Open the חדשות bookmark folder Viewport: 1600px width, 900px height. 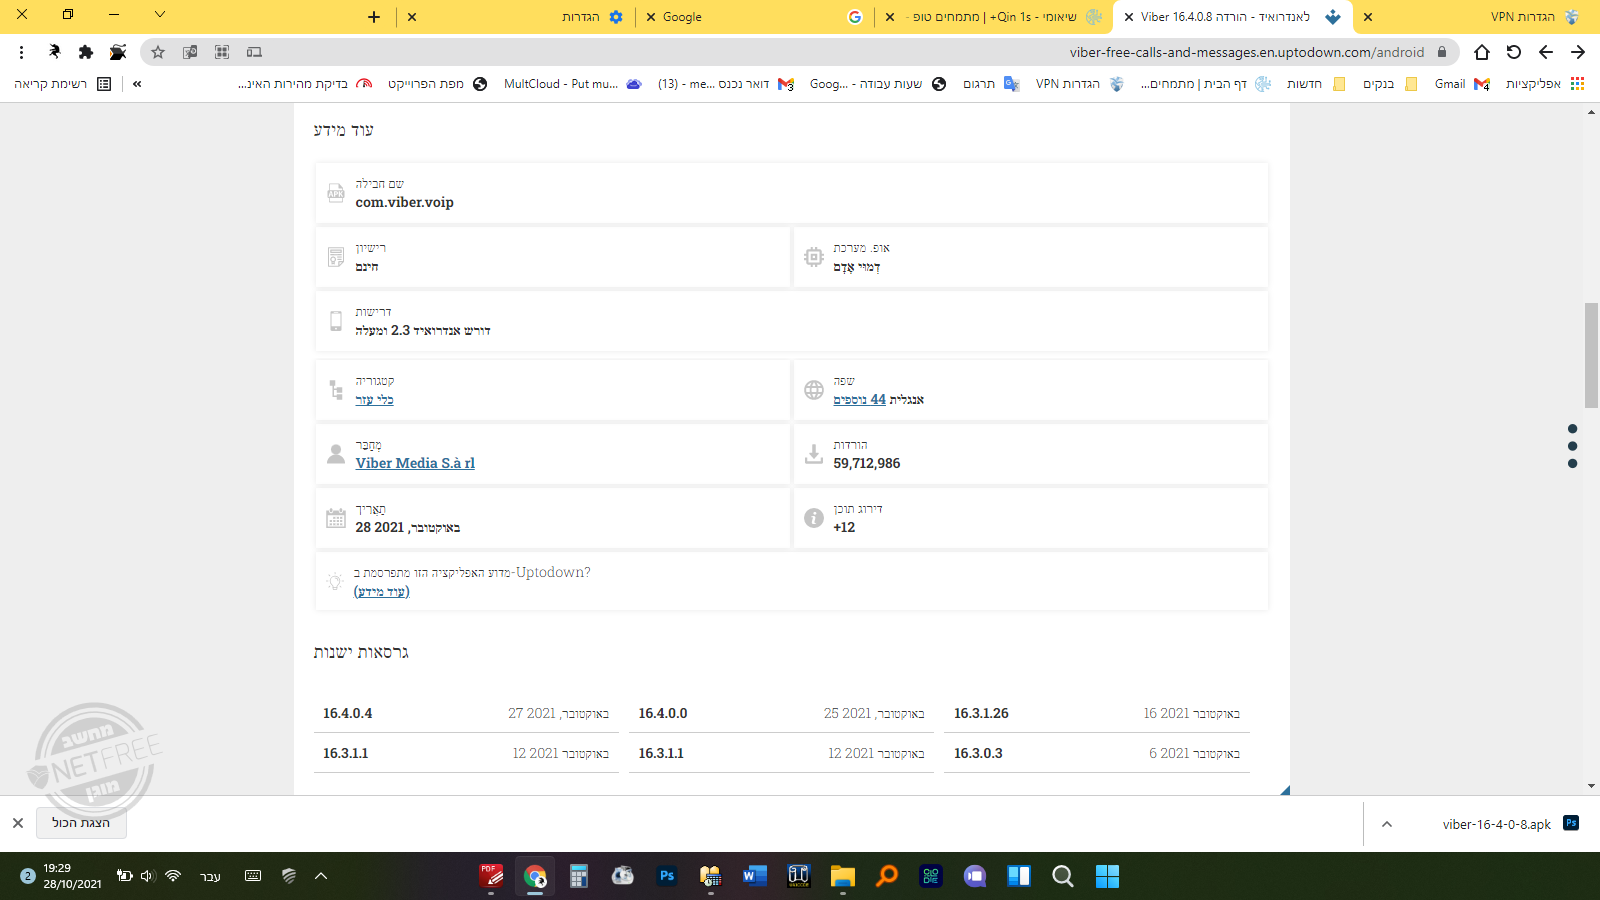1316,84
